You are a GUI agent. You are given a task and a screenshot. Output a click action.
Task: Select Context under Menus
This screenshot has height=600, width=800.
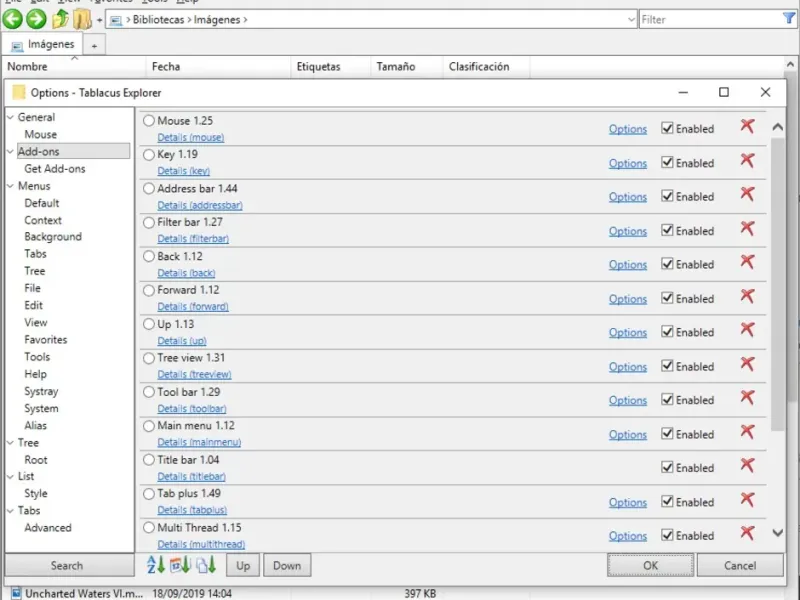click(x=43, y=220)
